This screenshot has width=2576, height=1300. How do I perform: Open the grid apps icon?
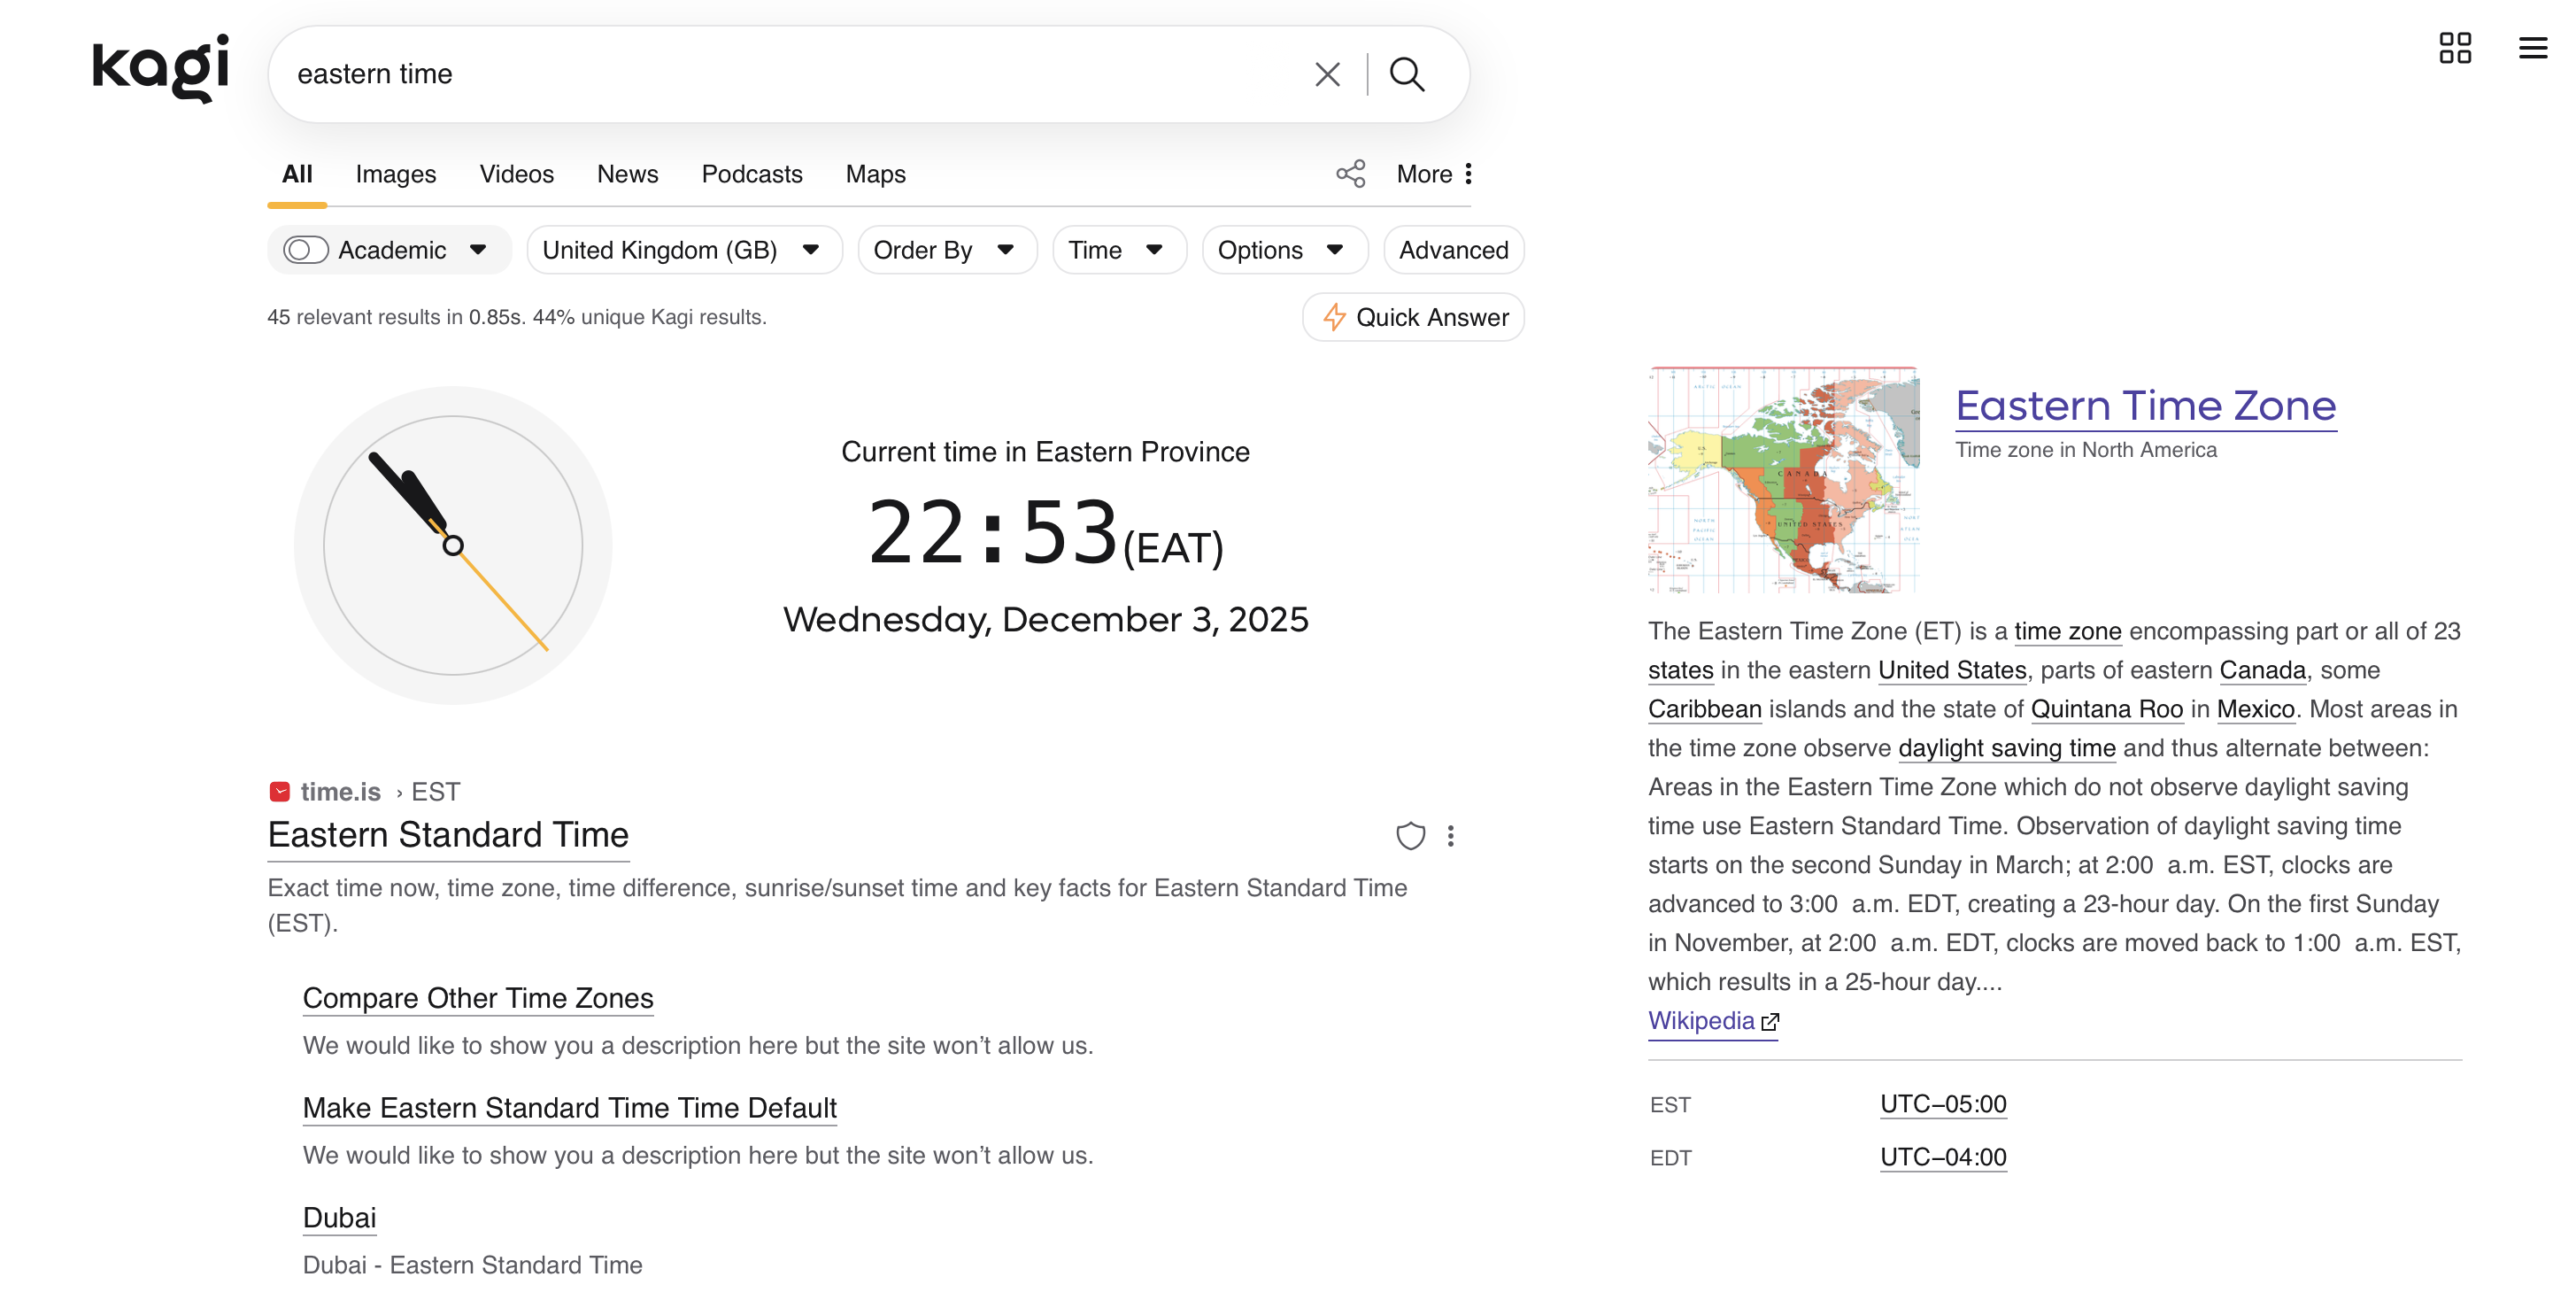2454,47
